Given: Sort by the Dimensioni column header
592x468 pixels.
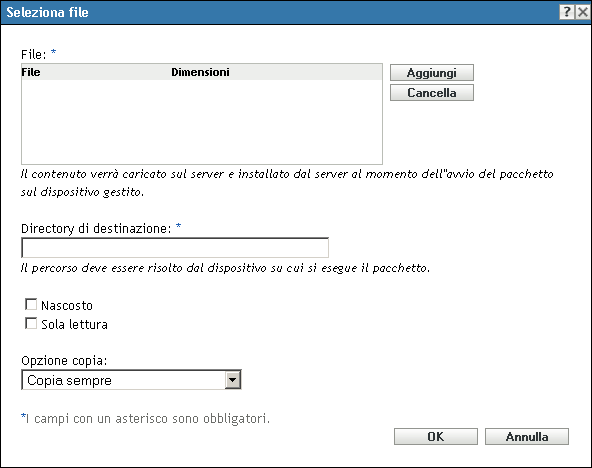Looking at the screenshot, I should pyautogui.click(x=200, y=72).
